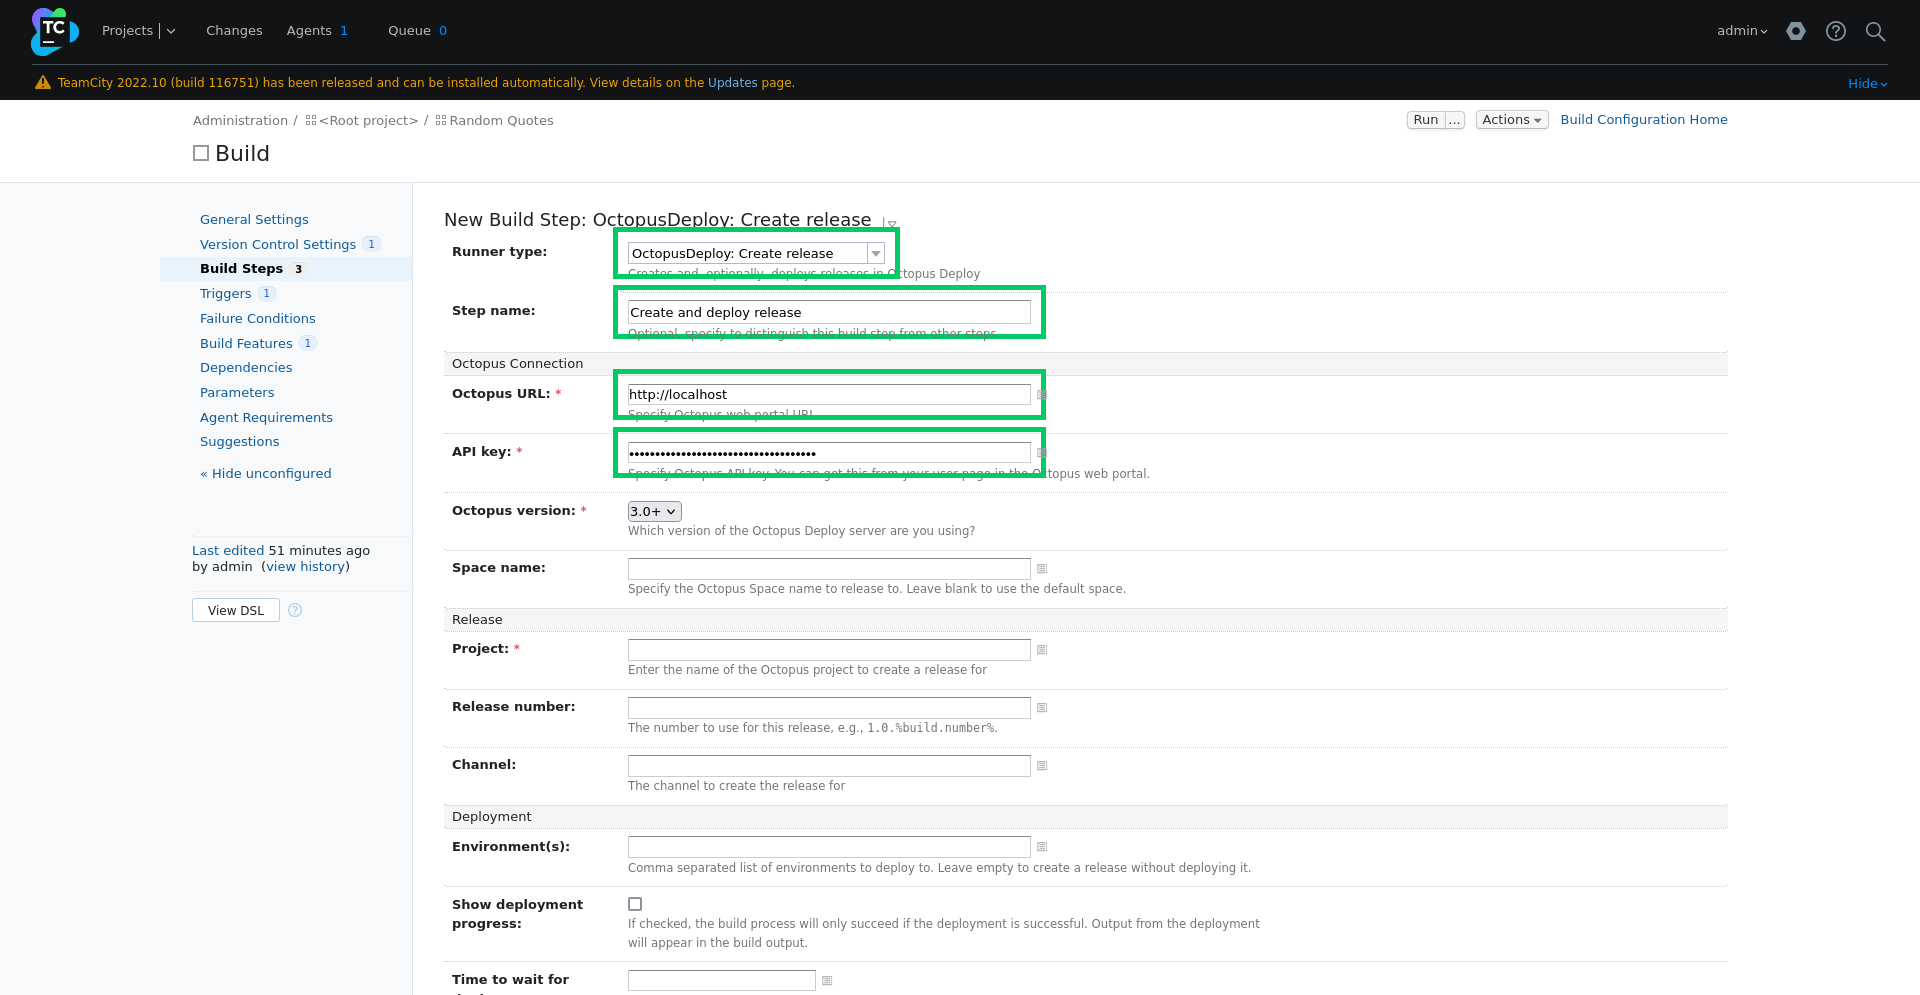The height and width of the screenshot is (995, 1920).
Task: Click the Octopus URL input field
Action: pos(829,395)
